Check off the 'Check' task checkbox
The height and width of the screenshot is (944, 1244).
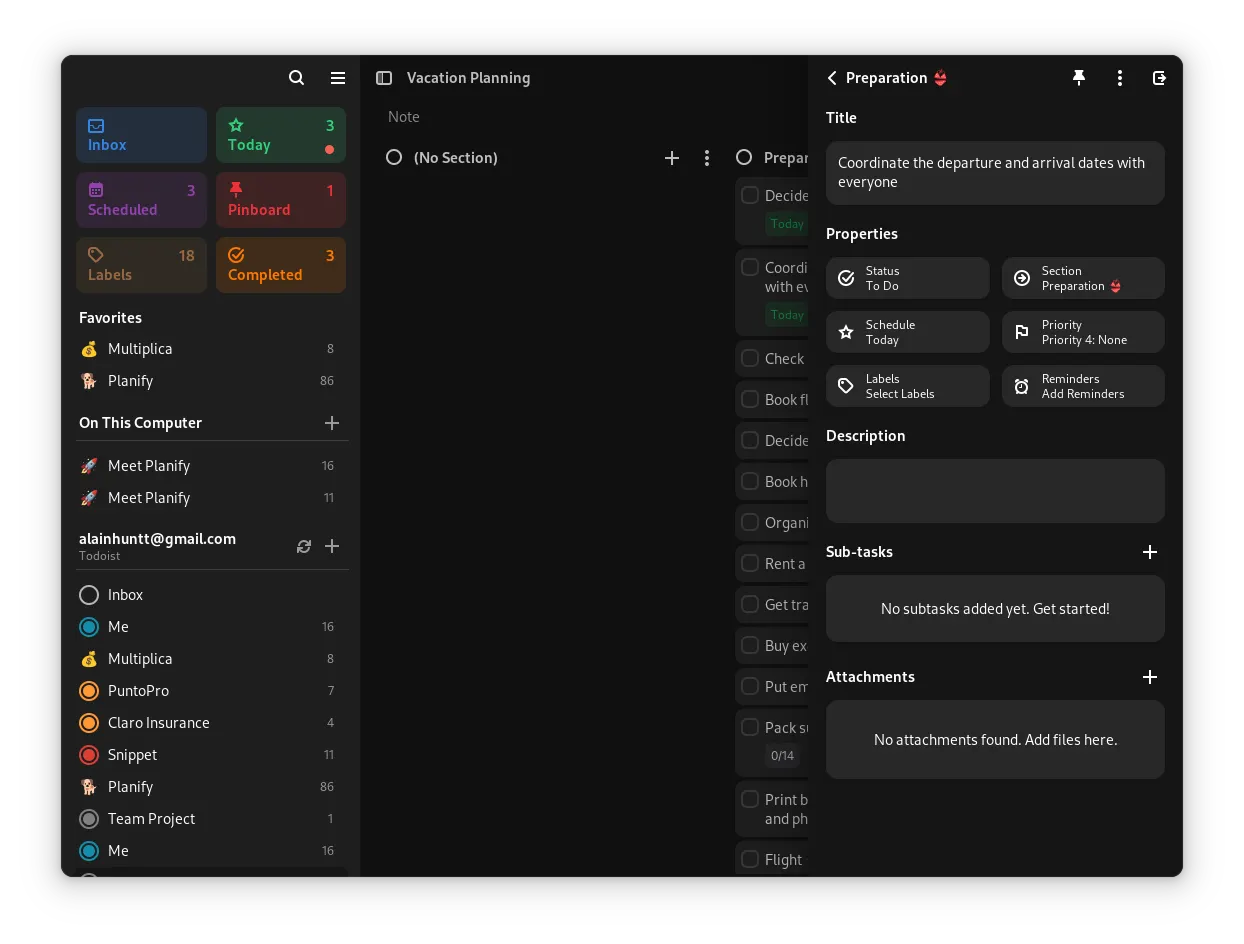pyautogui.click(x=750, y=358)
